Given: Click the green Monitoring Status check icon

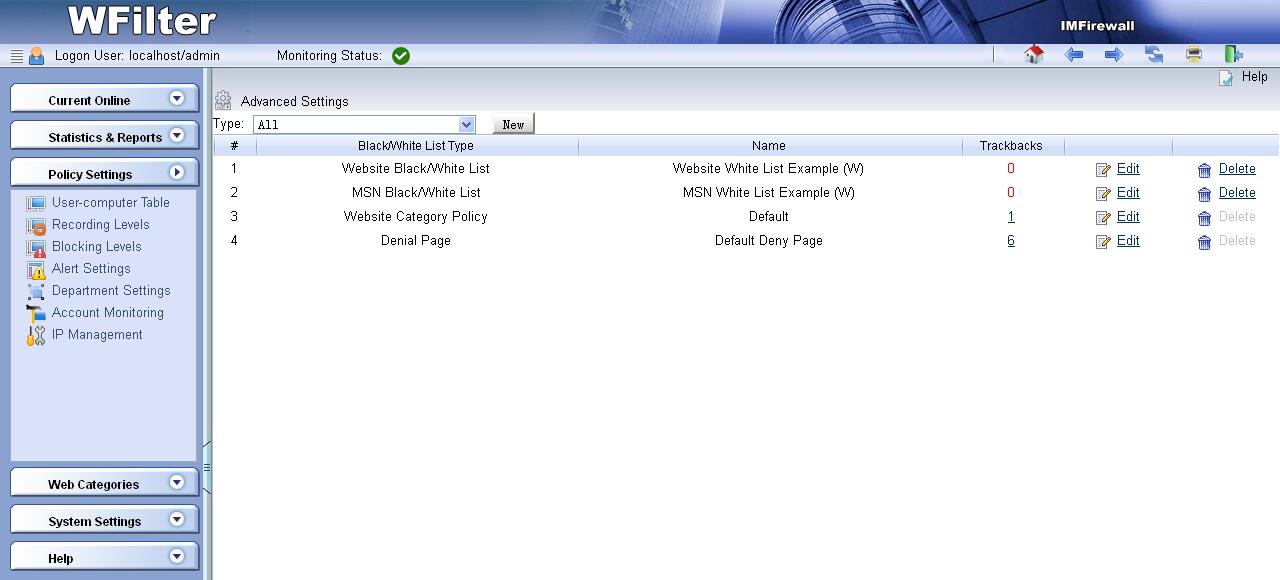Looking at the screenshot, I should (401, 56).
